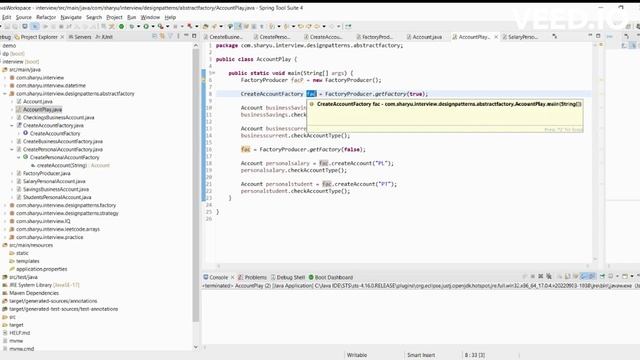Click the green Run toolbar icon
Image resolution: width=640 pixels, height=360 pixels.
[146, 27]
